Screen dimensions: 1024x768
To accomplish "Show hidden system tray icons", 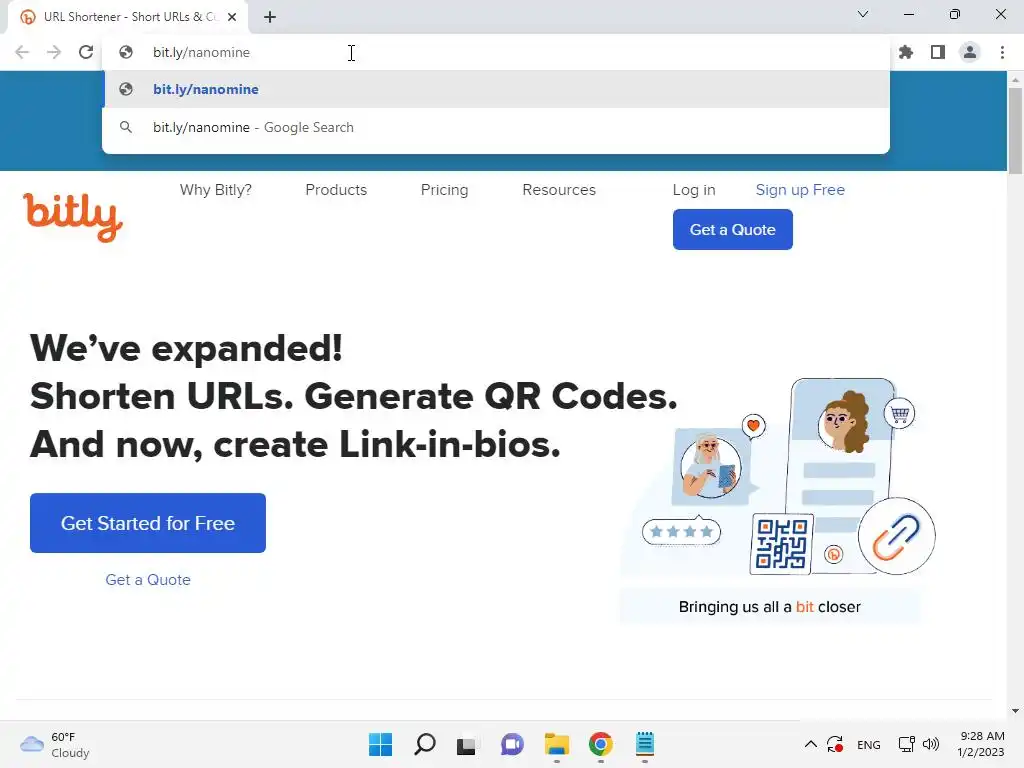I will pos(810,744).
